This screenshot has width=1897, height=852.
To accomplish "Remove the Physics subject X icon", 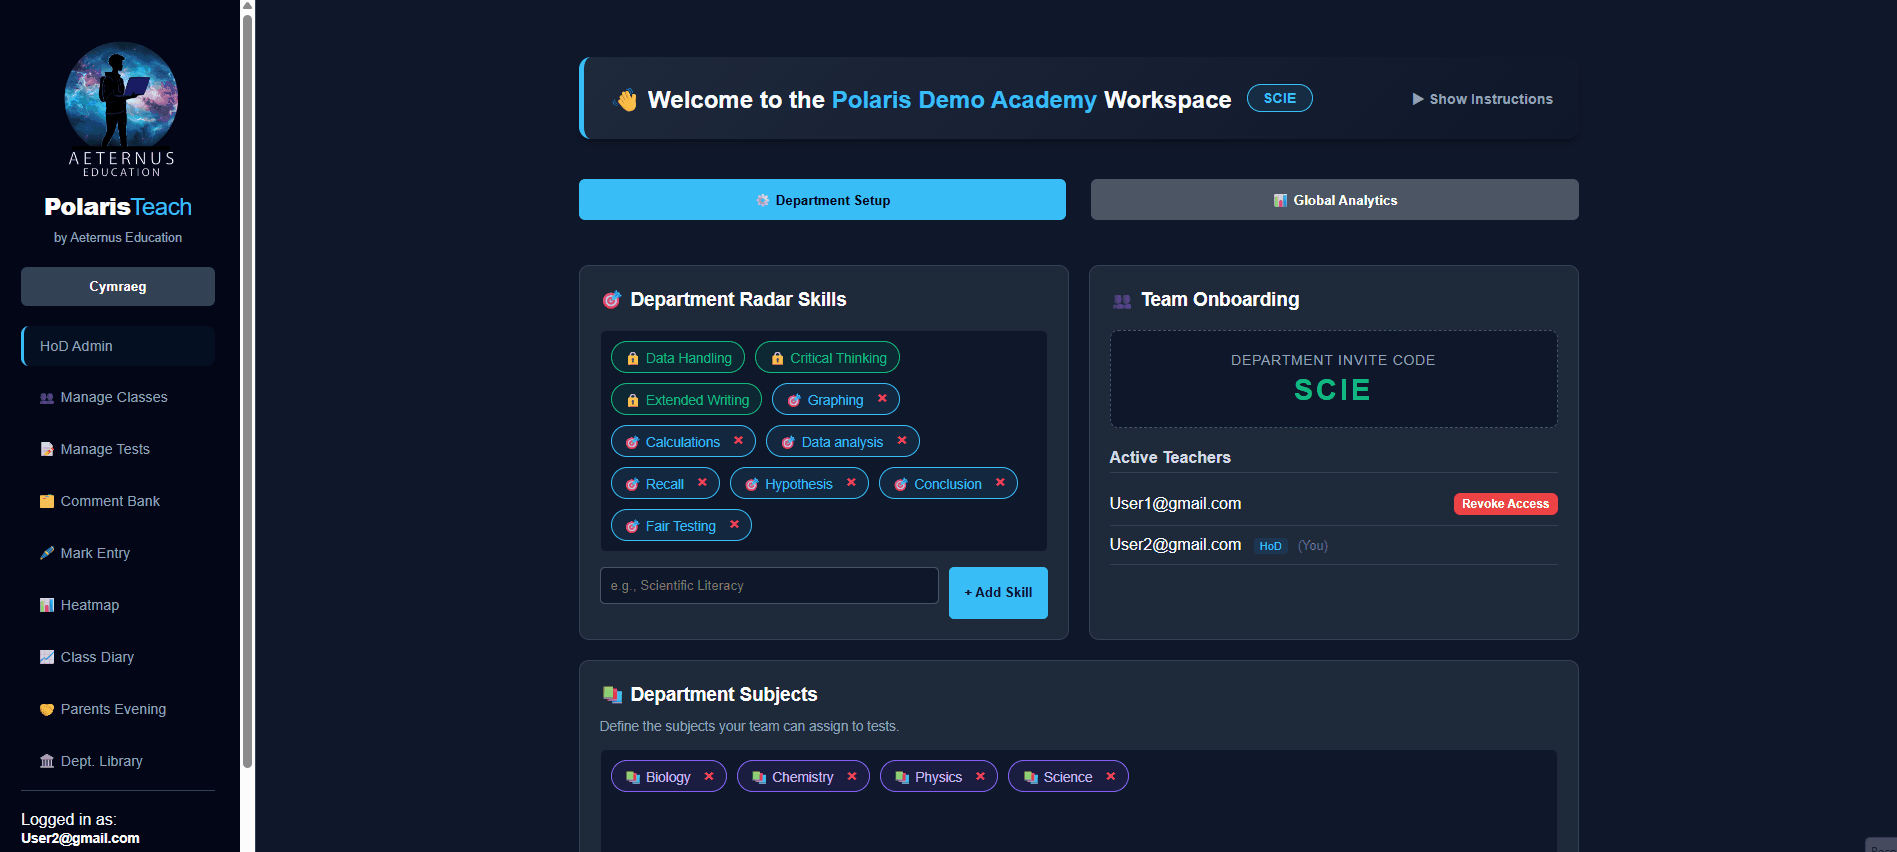I will [x=980, y=777].
